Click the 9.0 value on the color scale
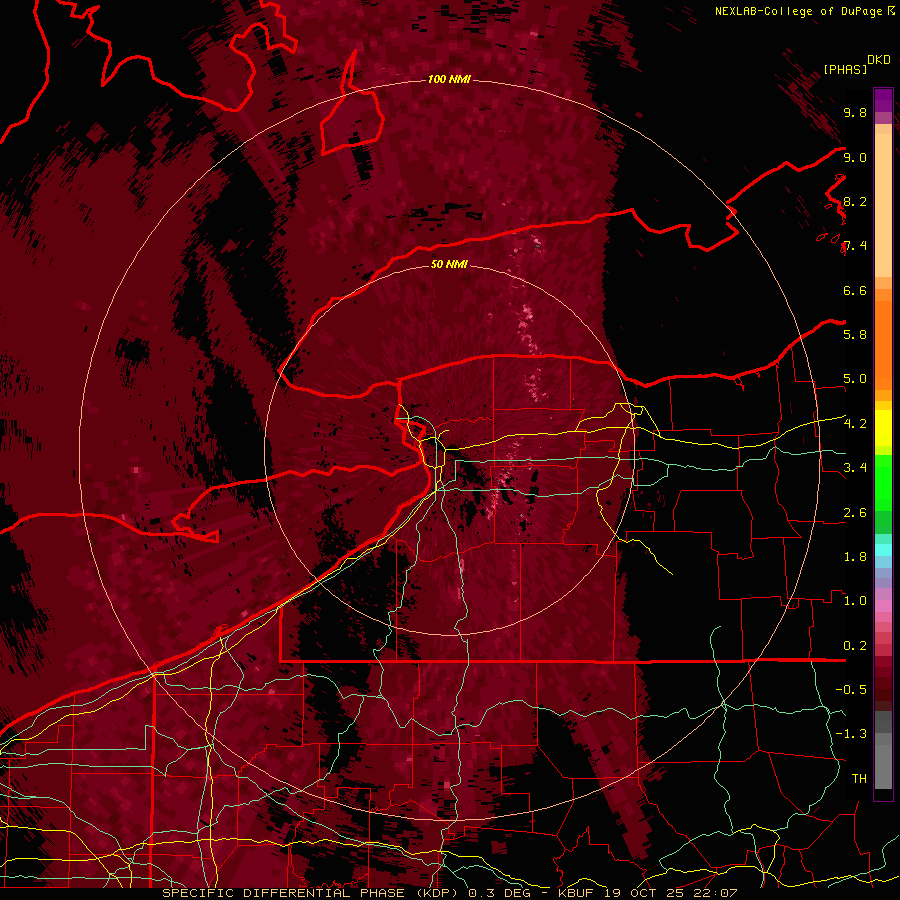This screenshot has width=900, height=900. coord(855,157)
